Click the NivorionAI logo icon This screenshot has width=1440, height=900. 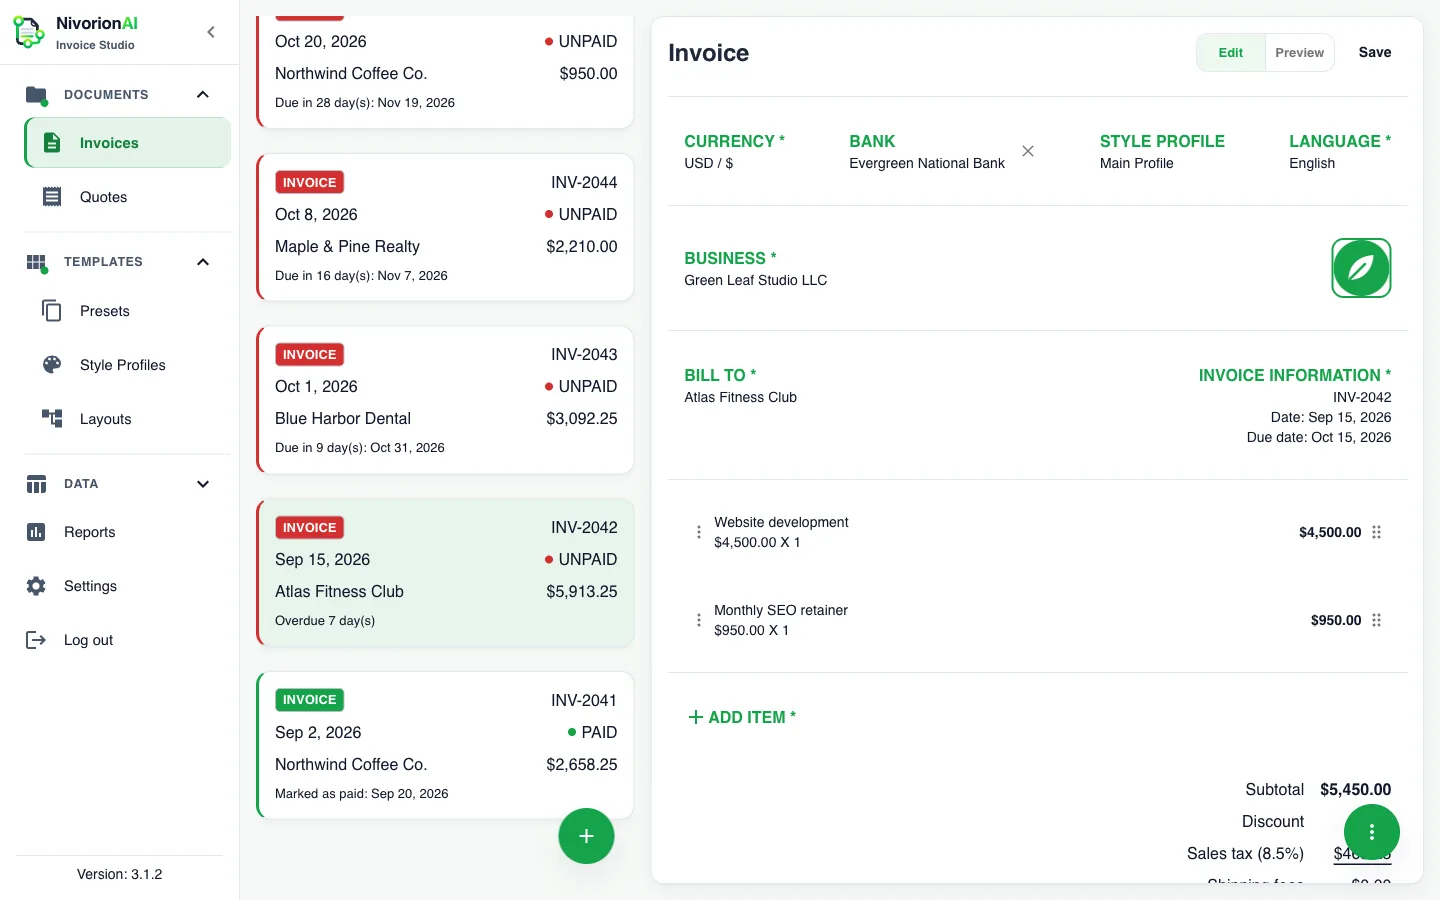pos(28,32)
